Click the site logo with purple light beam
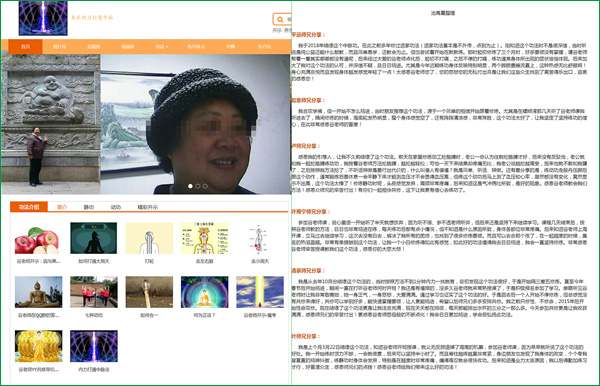This screenshot has width=600, height=386. [43, 18]
